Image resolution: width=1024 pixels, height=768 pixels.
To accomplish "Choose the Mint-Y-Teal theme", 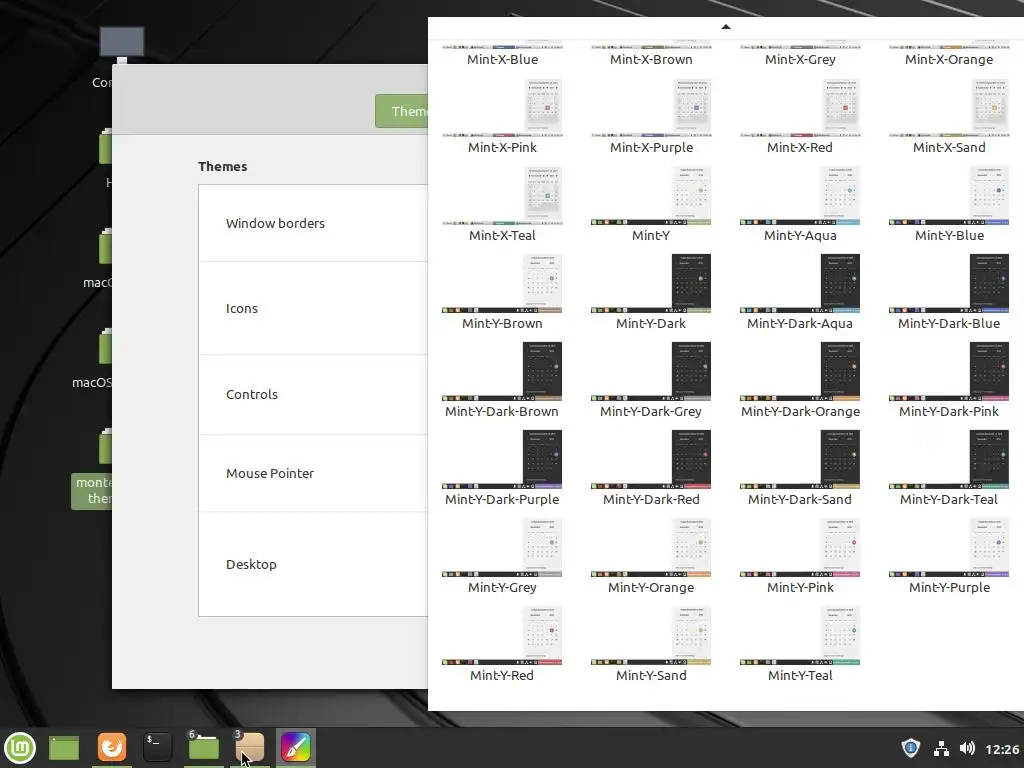I will [x=800, y=645].
